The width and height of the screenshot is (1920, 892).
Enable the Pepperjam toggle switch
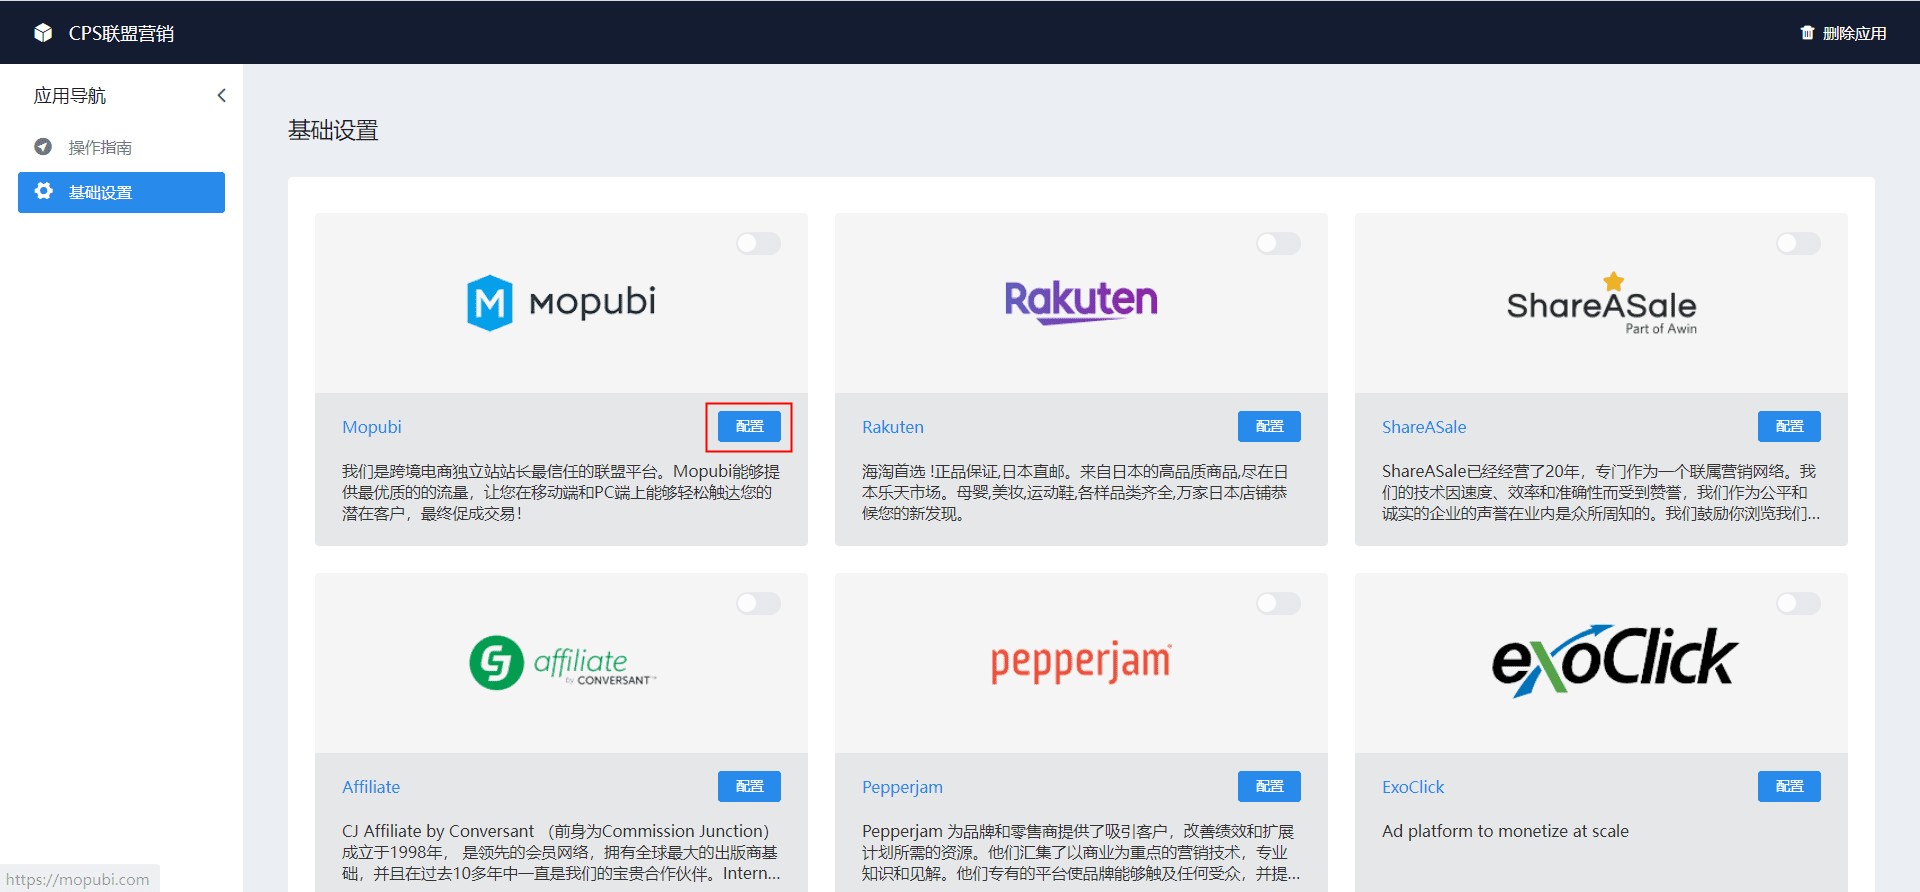[x=1278, y=603]
